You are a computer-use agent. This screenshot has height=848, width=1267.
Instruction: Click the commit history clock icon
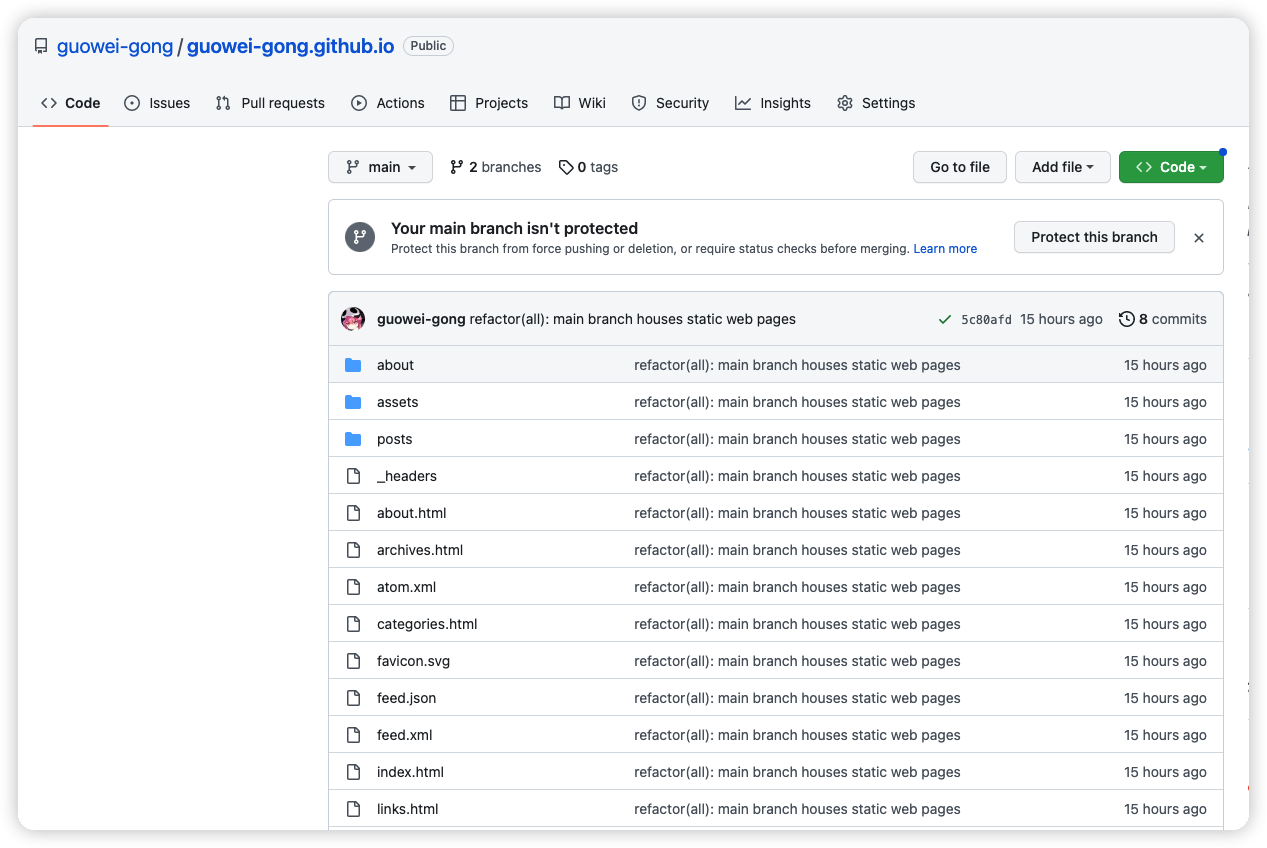point(1127,318)
